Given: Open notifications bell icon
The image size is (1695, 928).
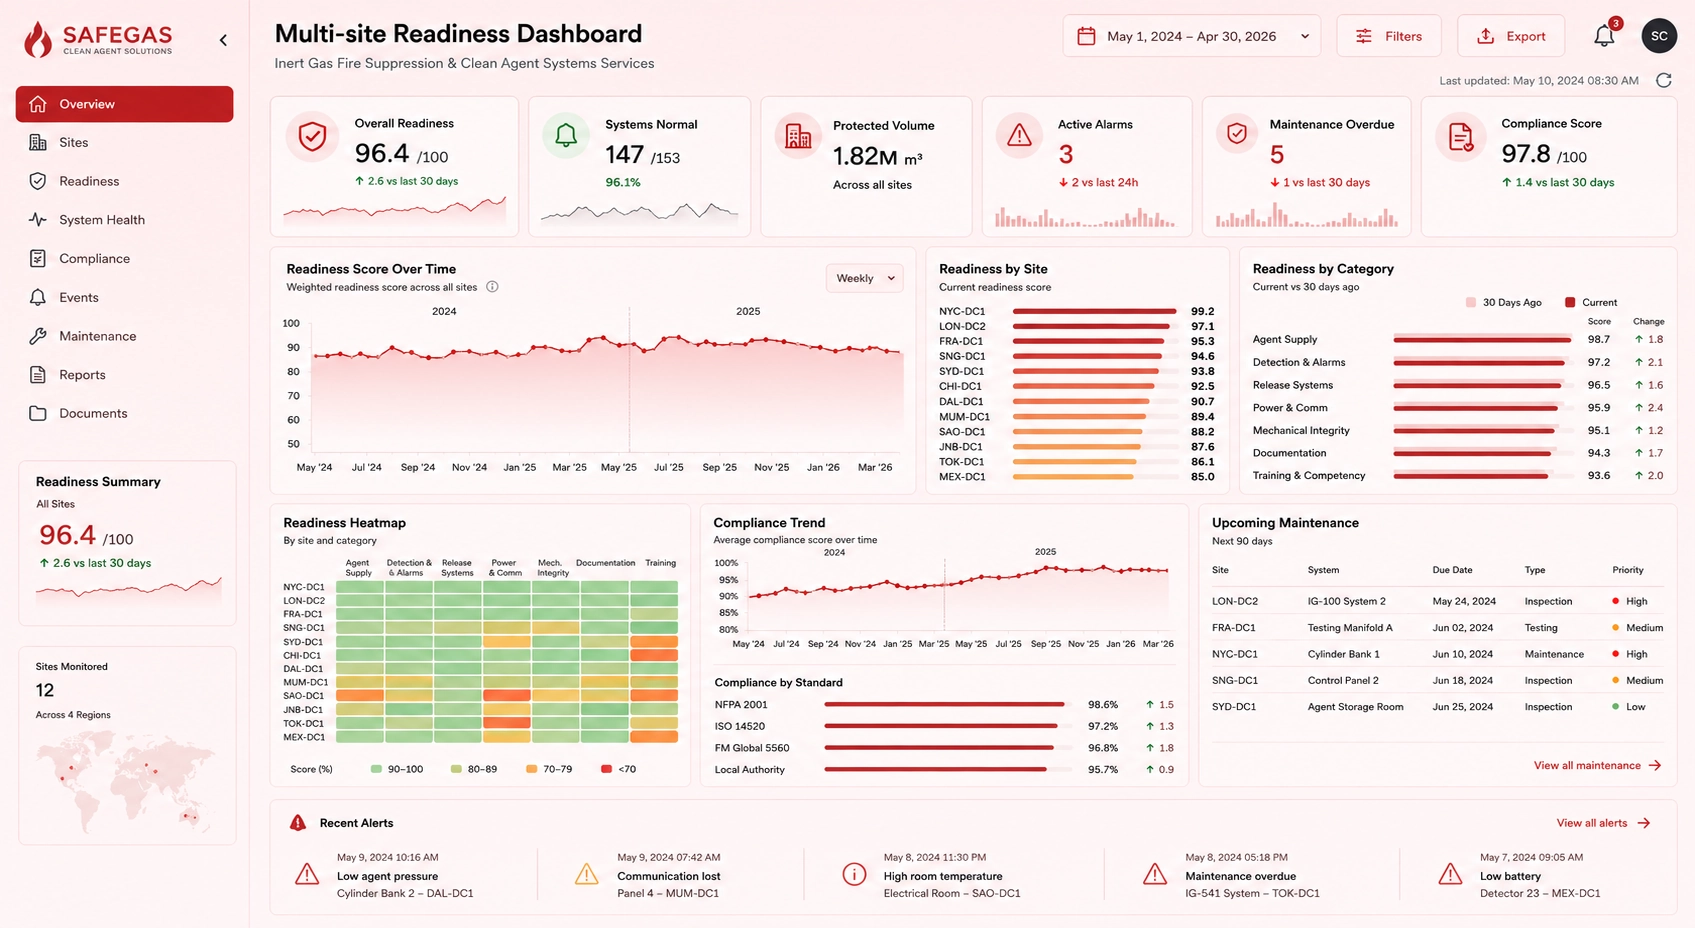Looking at the screenshot, I should pos(1604,36).
